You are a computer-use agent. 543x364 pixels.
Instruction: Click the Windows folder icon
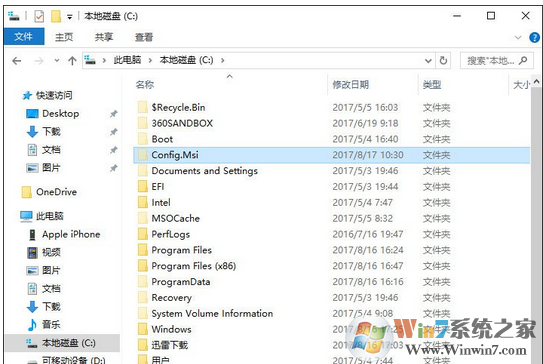click(143, 329)
